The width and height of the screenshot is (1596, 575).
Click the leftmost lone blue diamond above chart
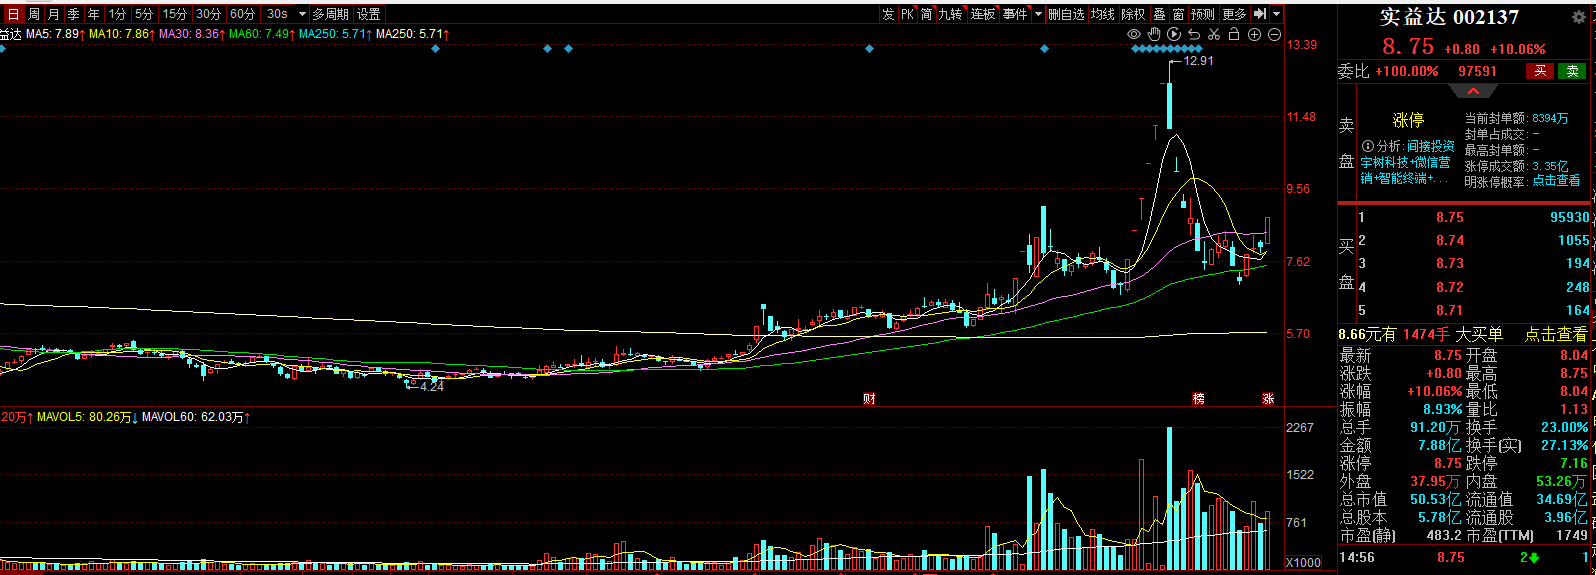[x=2, y=48]
